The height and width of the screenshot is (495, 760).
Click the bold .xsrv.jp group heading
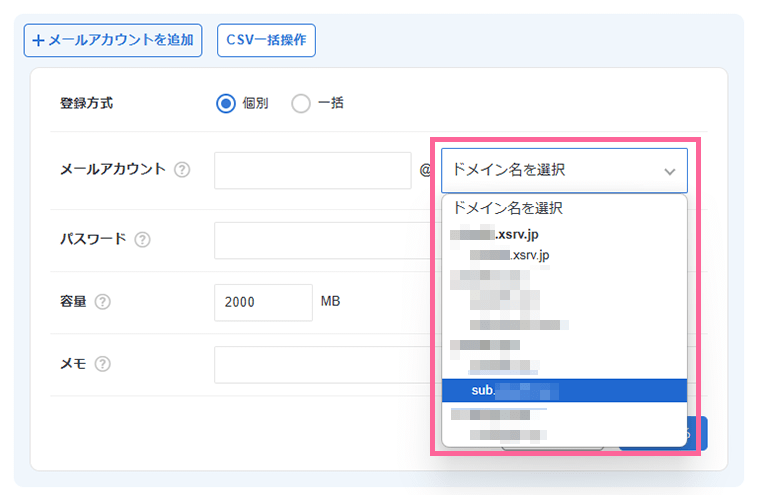pyautogui.click(x=494, y=235)
